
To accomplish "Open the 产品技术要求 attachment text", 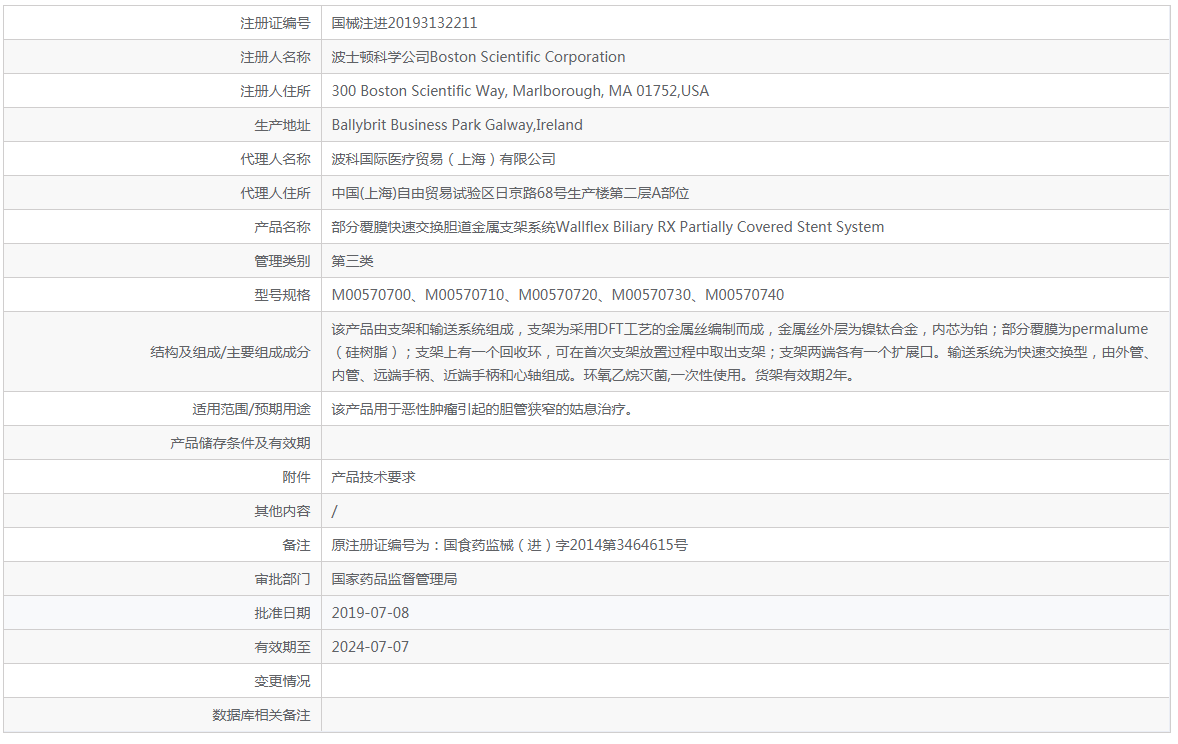I will (x=373, y=477).
